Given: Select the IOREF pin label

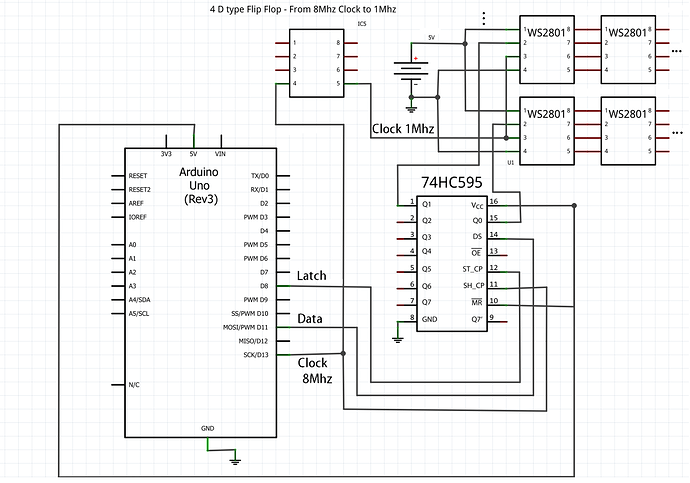Looking at the screenshot, I should pyautogui.click(x=138, y=217).
